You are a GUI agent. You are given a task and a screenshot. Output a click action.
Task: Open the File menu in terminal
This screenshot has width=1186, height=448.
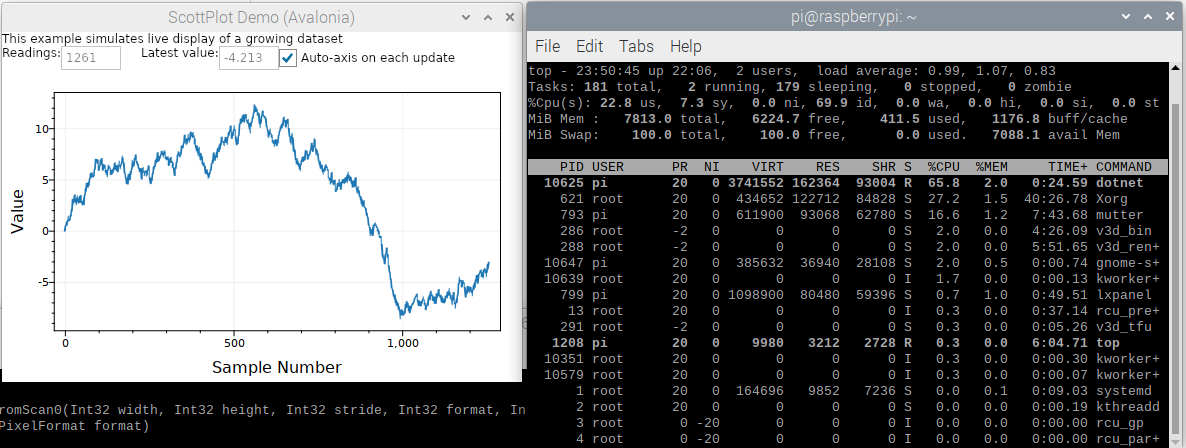pos(547,46)
